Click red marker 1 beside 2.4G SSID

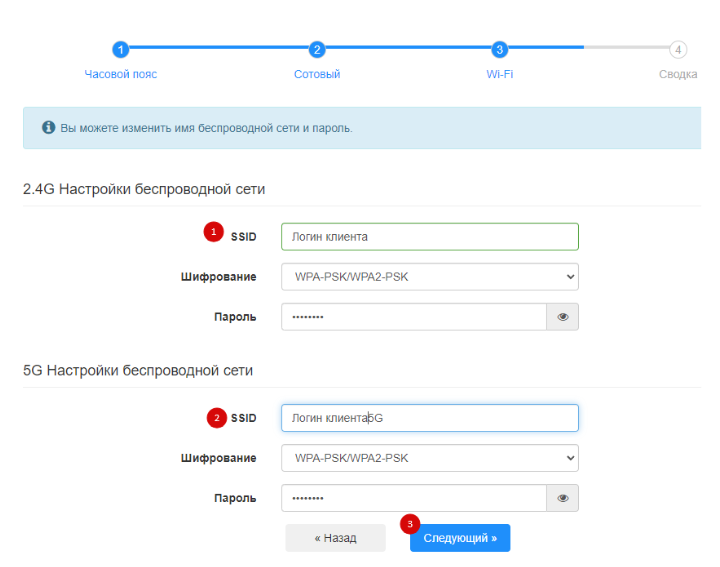pos(212,232)
